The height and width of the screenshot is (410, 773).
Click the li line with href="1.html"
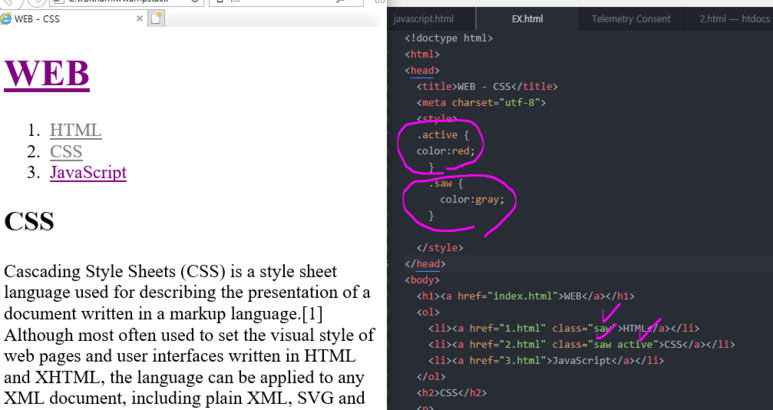[x=563, y=328]
